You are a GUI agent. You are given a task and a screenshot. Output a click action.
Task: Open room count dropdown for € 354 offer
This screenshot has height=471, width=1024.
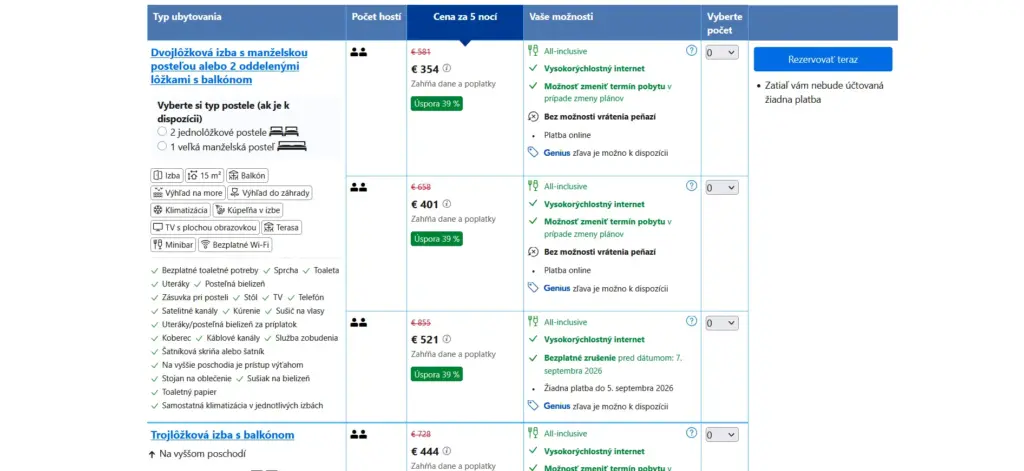722,52
